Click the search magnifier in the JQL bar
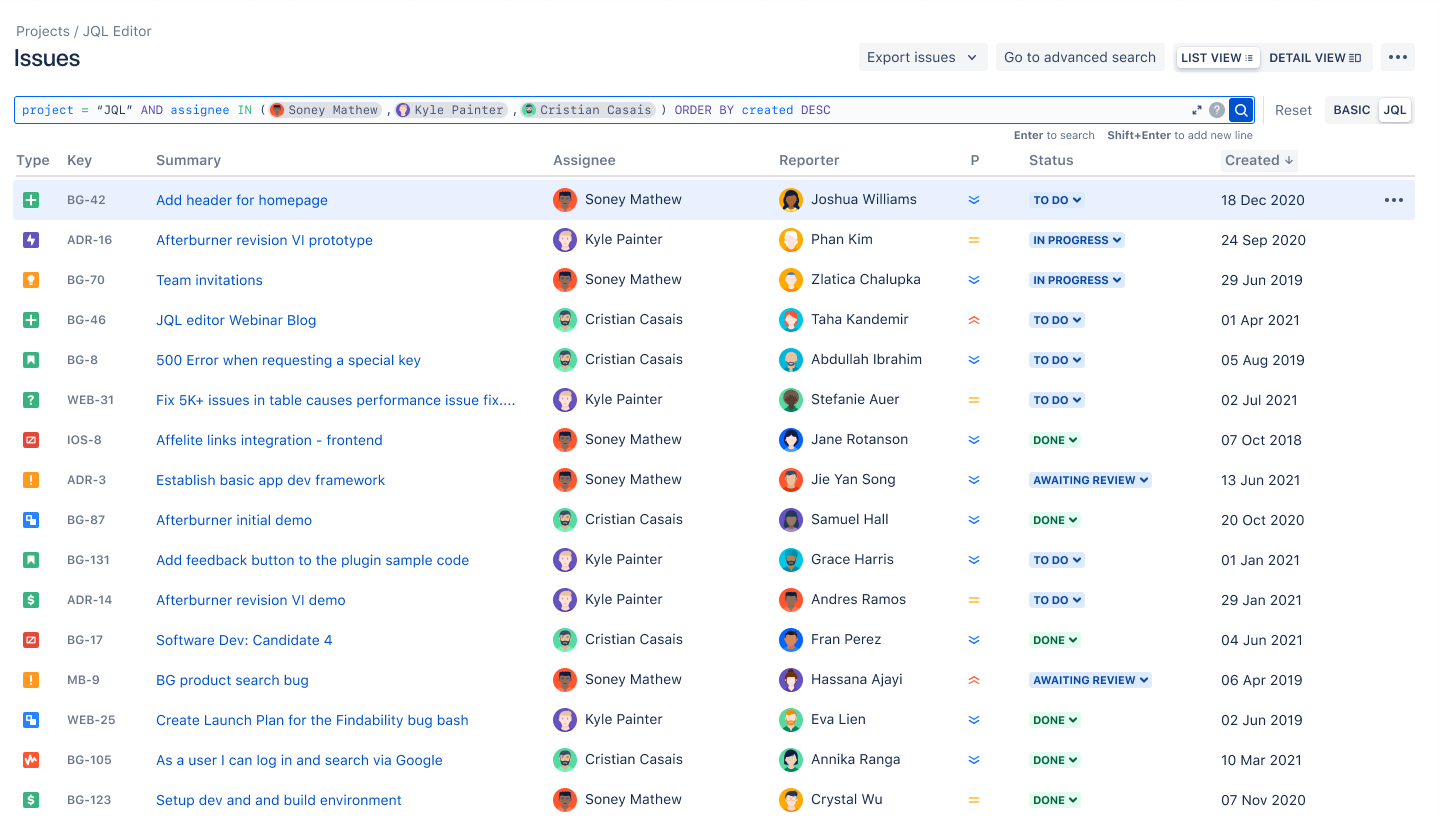 coord(1240,110)
